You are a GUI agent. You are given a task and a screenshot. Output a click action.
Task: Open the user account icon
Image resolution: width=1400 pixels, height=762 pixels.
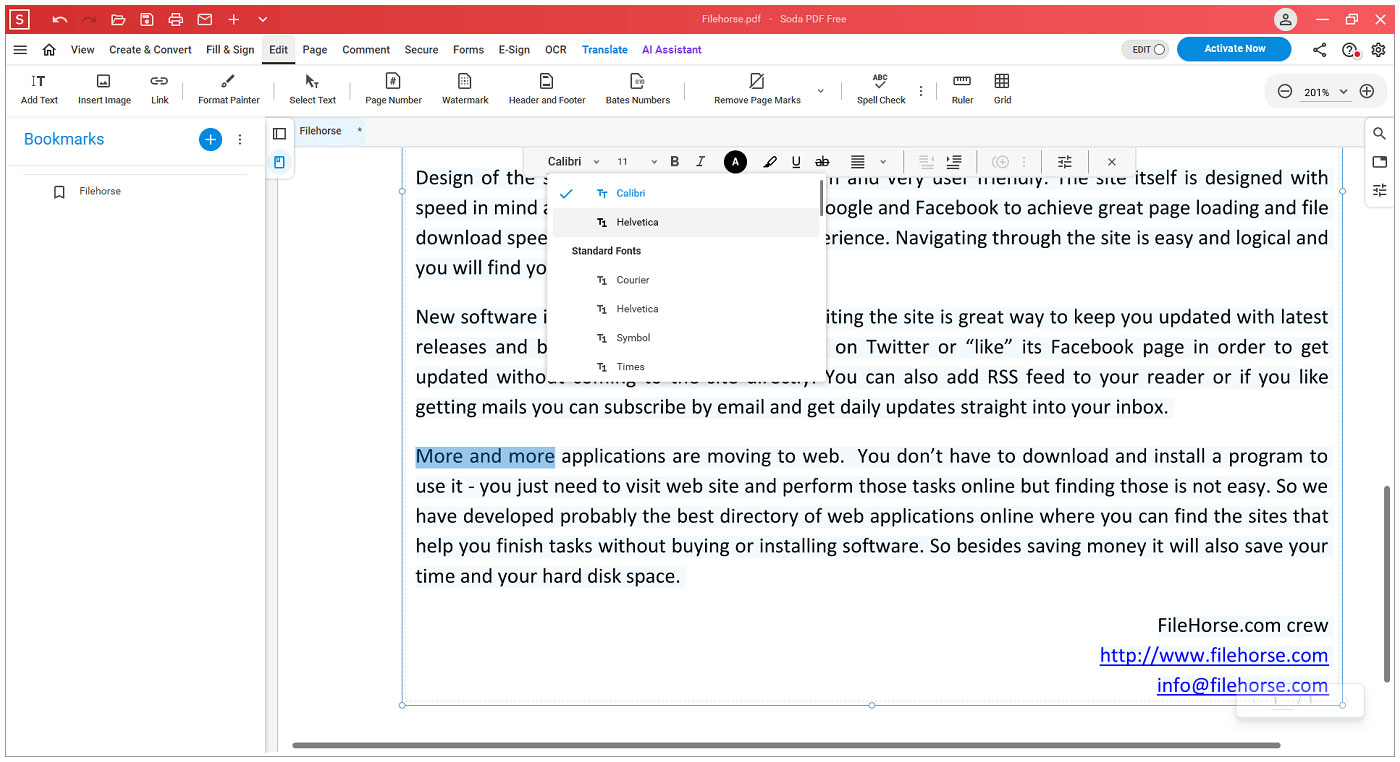1285,20
